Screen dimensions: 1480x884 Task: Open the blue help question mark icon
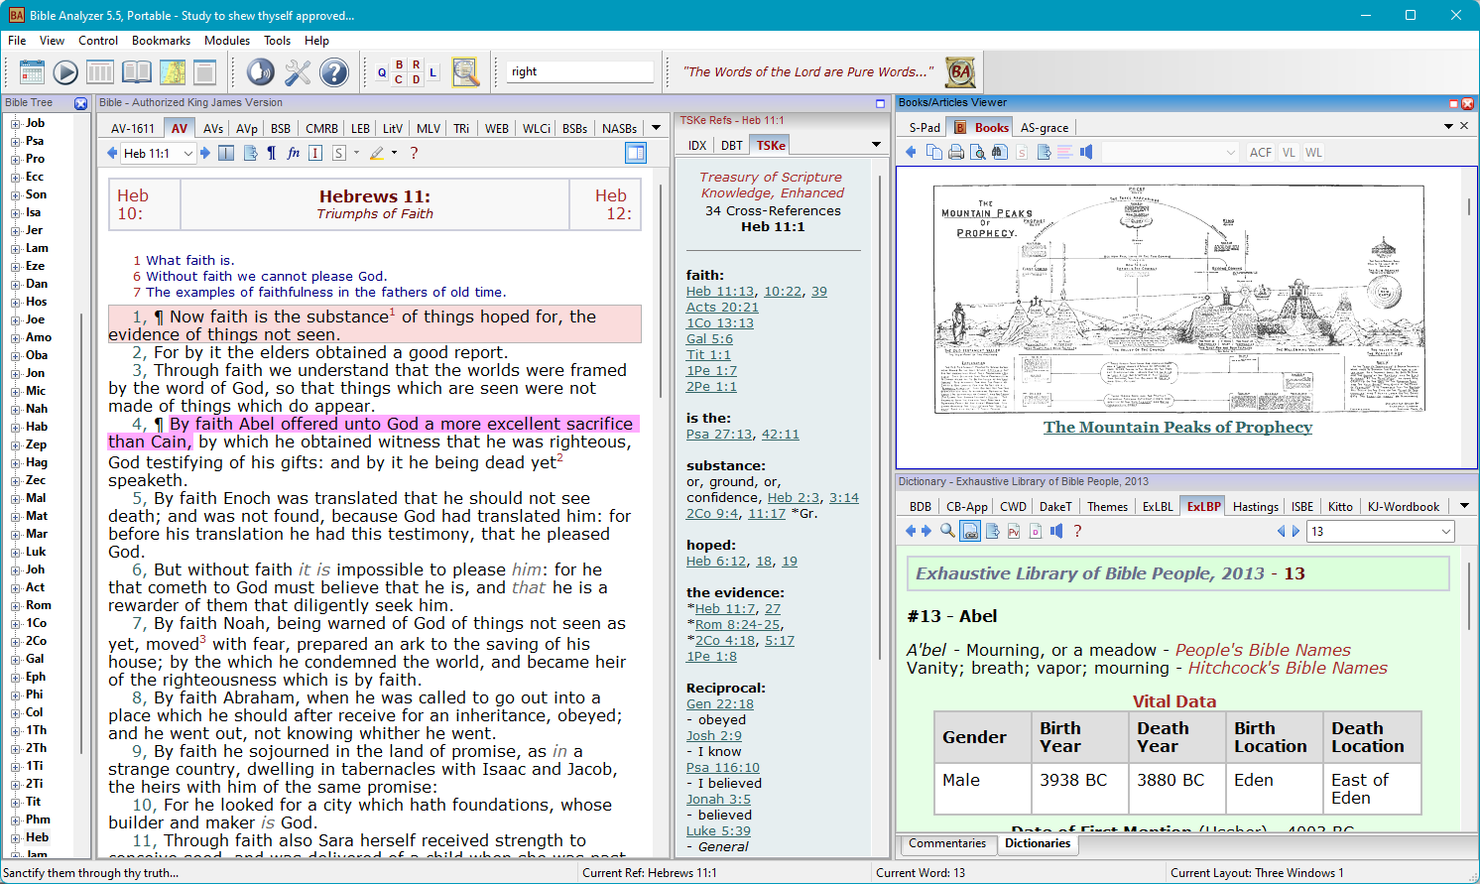pos(334,72)
